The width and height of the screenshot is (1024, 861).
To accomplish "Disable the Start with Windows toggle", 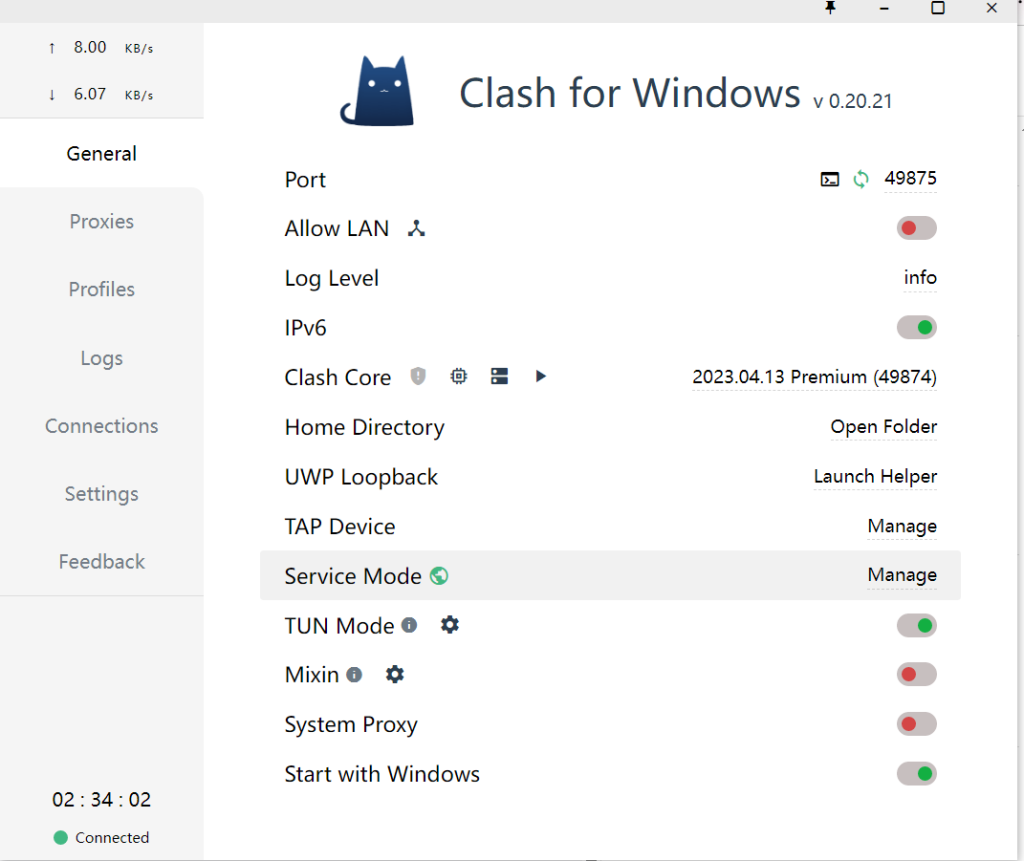I will click(x=916, y=773).
